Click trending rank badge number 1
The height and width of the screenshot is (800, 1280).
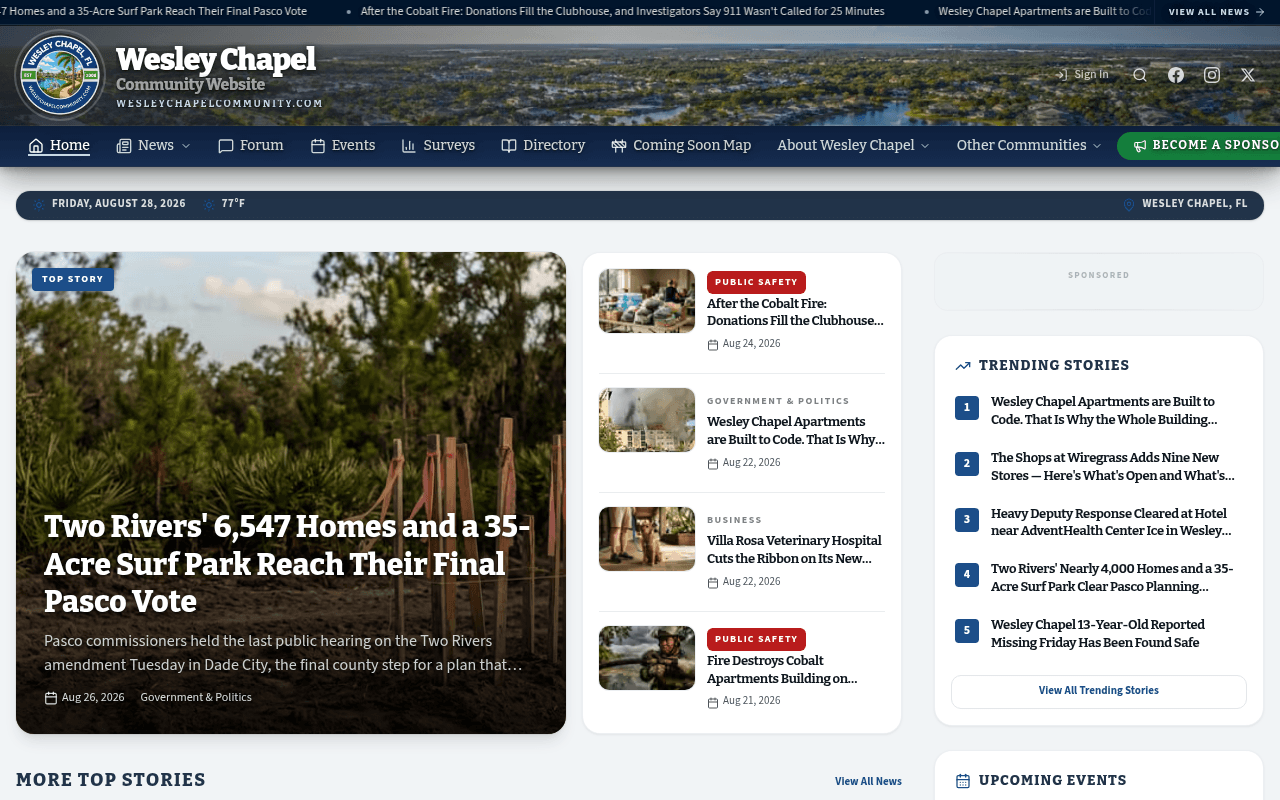tap(967, 408)
